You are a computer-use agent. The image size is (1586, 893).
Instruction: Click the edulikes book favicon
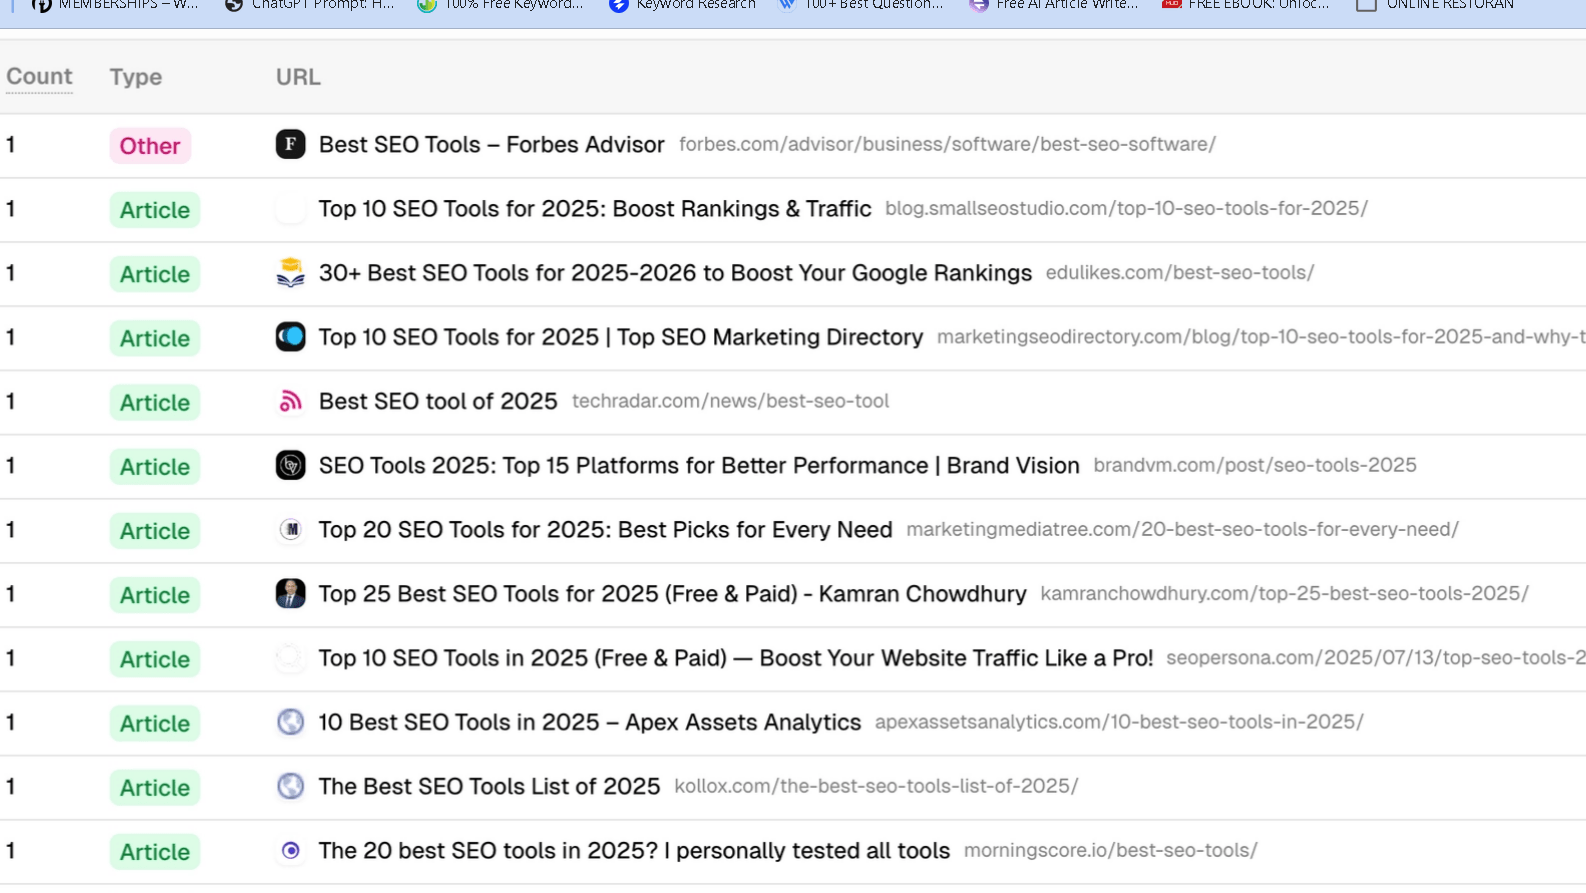coord(290,273)
